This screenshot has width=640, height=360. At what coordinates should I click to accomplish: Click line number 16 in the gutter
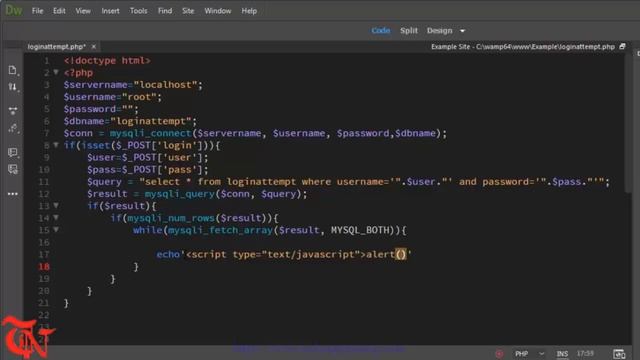(x=44, y=242)
